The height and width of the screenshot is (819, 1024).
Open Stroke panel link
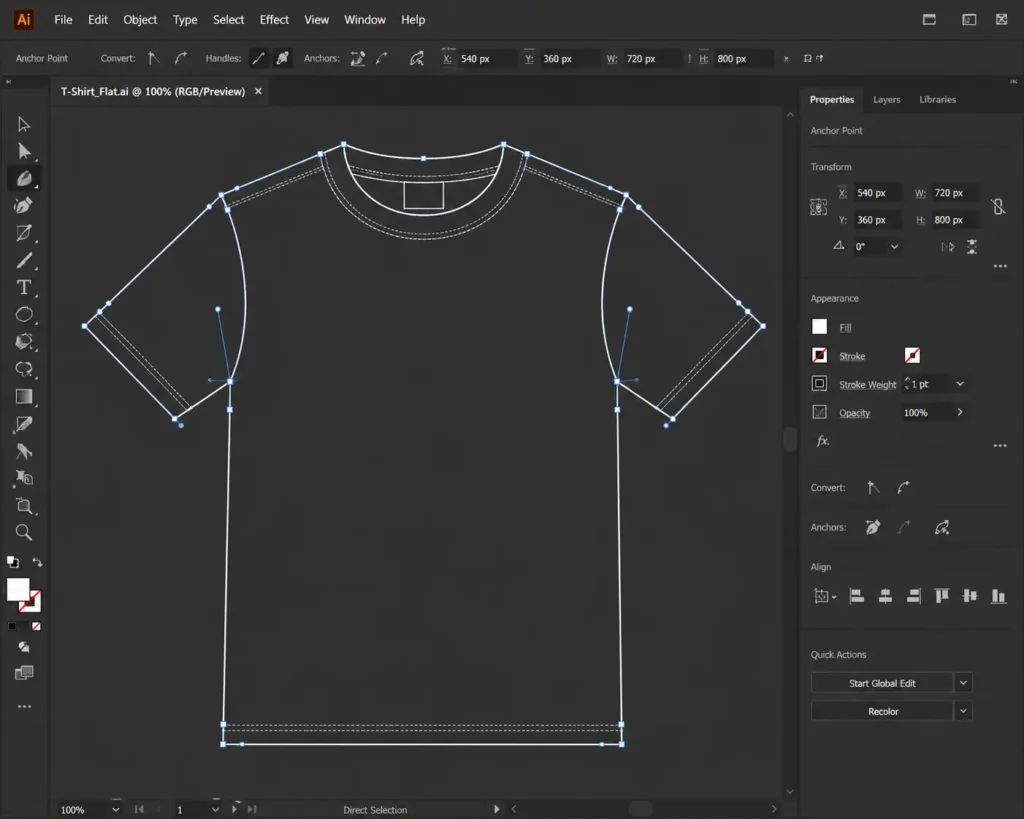[x=852, y=356]
